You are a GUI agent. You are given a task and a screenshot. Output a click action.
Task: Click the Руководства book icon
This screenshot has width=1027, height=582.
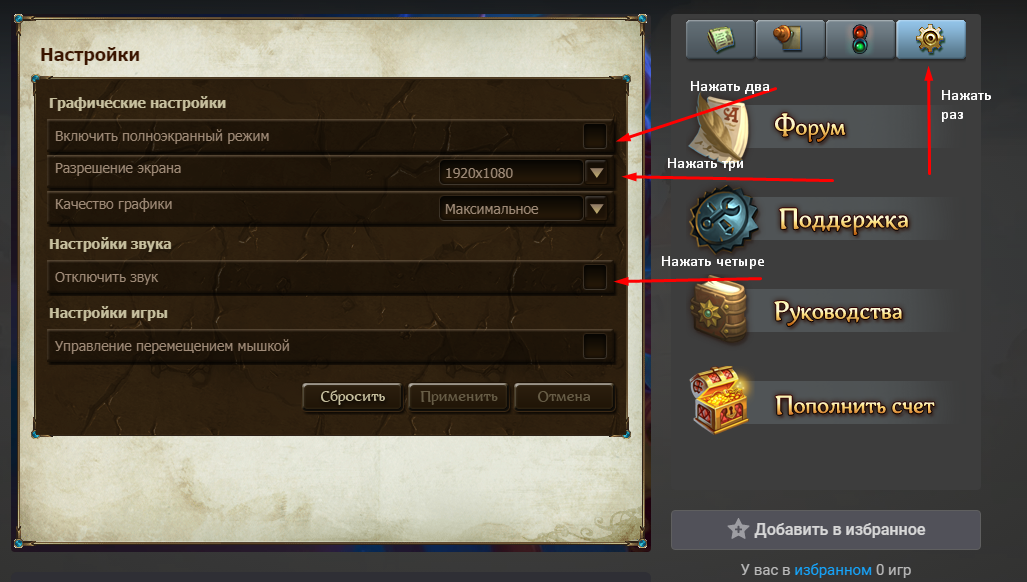719,312
